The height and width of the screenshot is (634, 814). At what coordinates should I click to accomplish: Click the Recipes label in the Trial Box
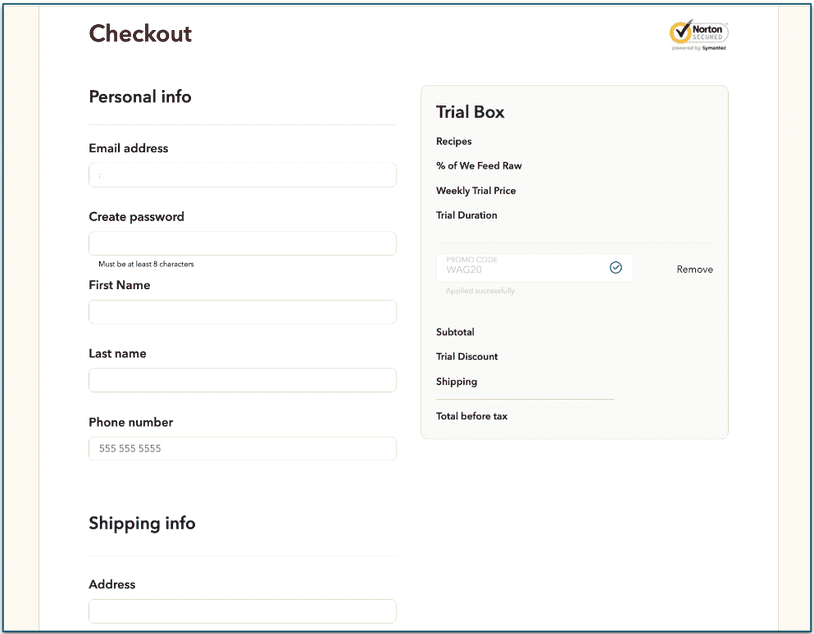tap(453, 141)
